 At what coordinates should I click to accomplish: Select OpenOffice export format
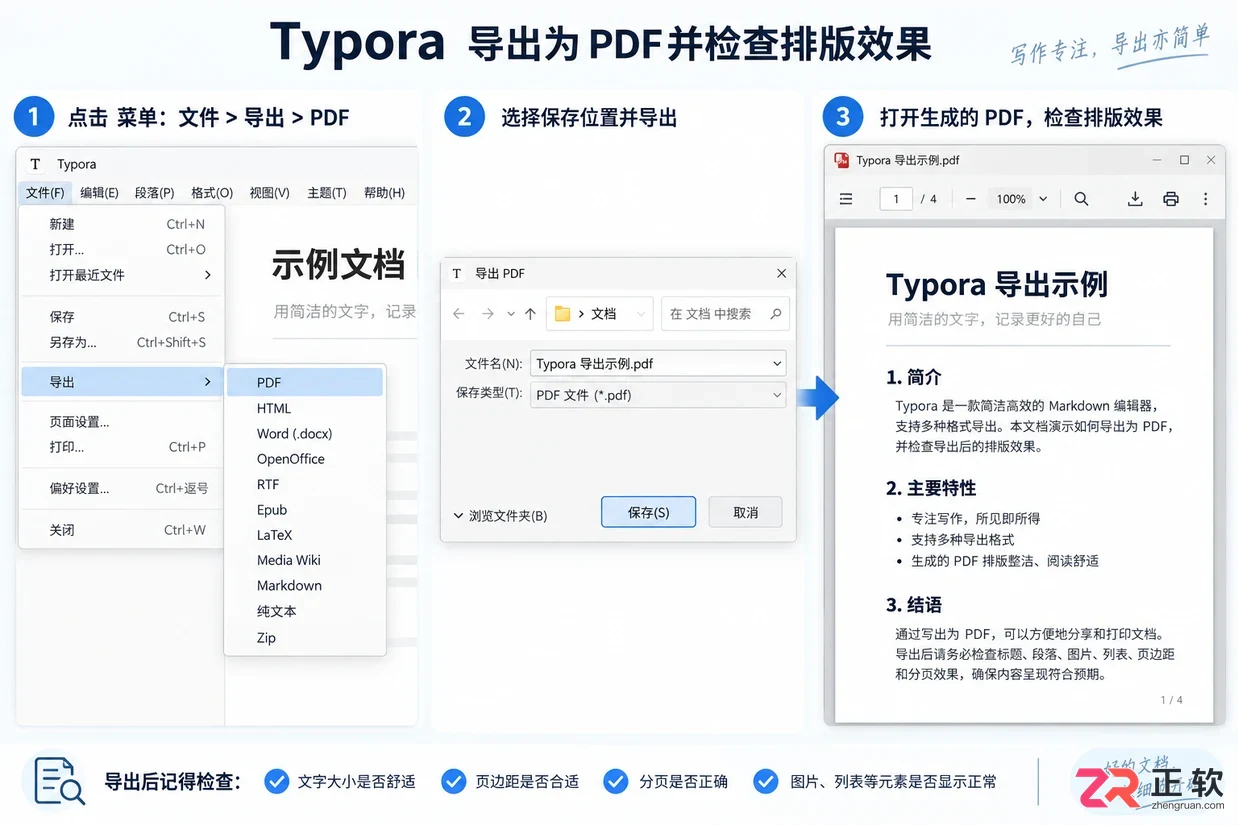coord(305,459)
